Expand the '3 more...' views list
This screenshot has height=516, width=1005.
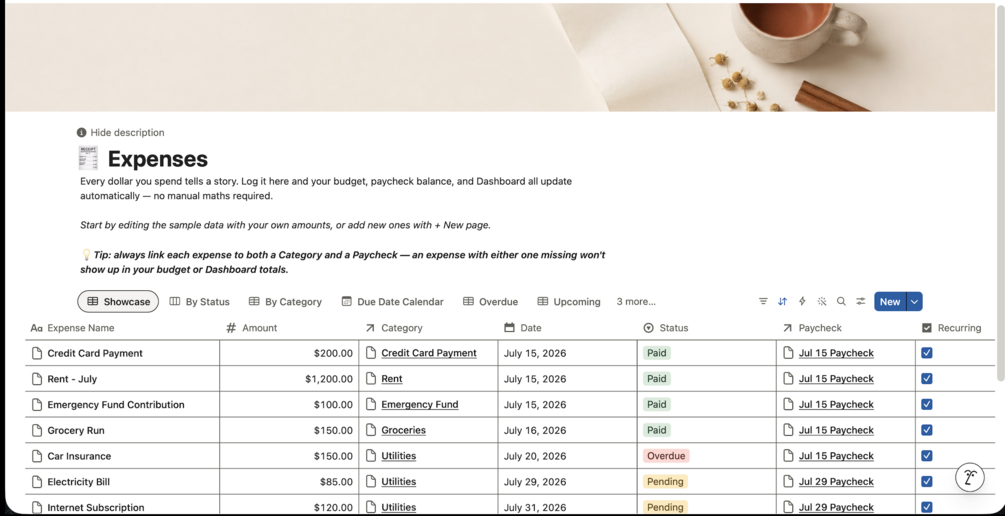(x=636, y=301)
